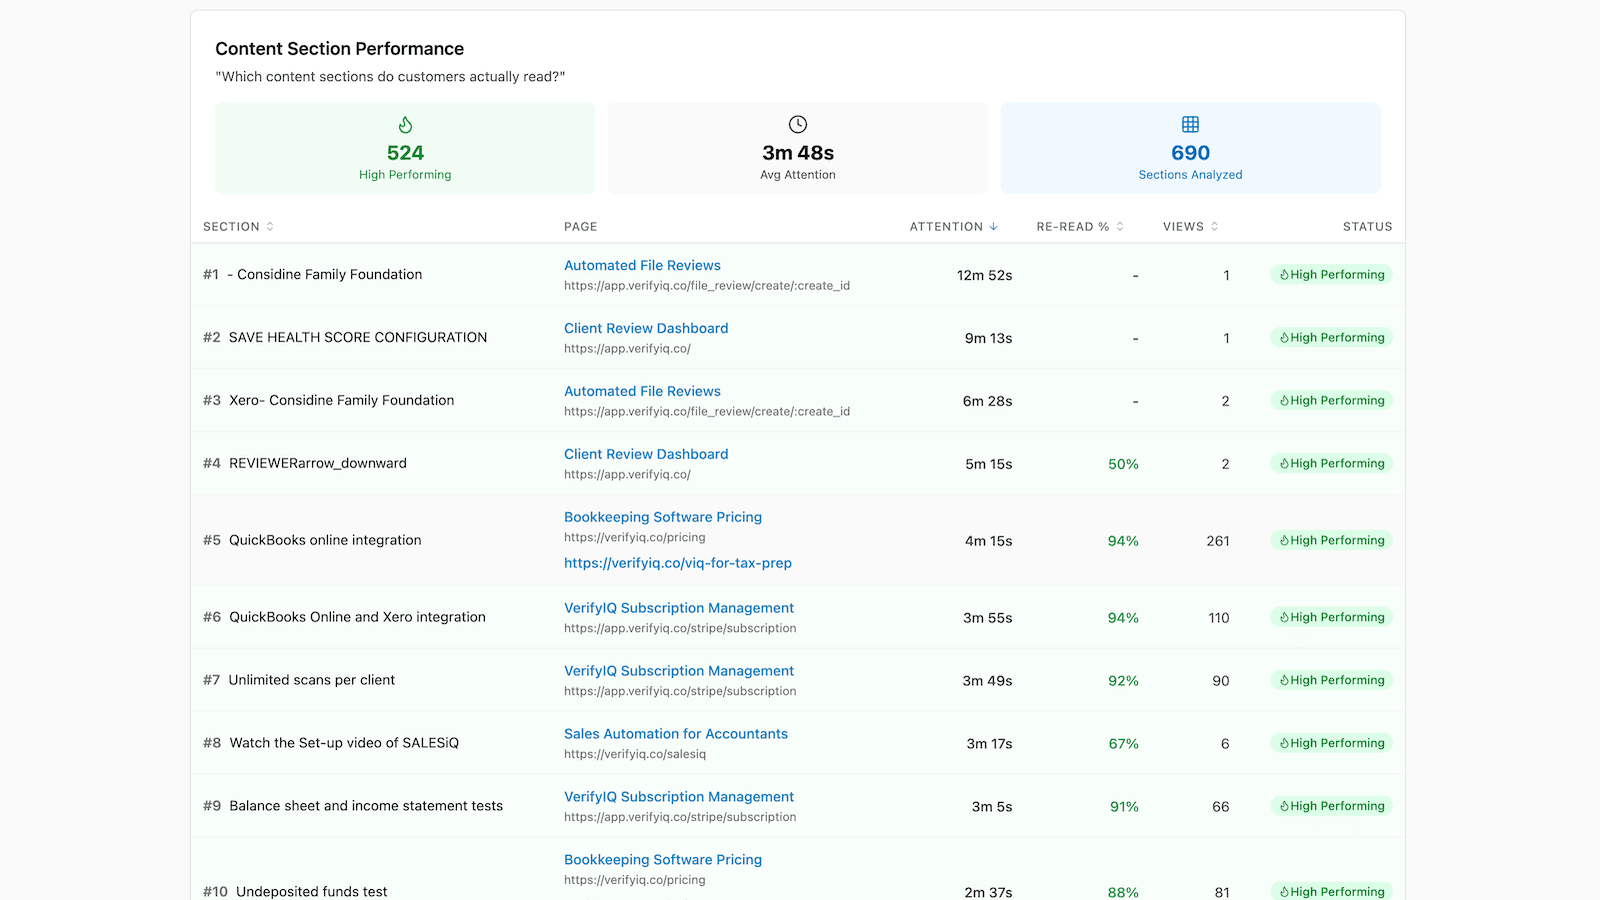Select the 690 Sections Analyzed stat card
Screen dimensions: 1600x900
[1190, 148]
